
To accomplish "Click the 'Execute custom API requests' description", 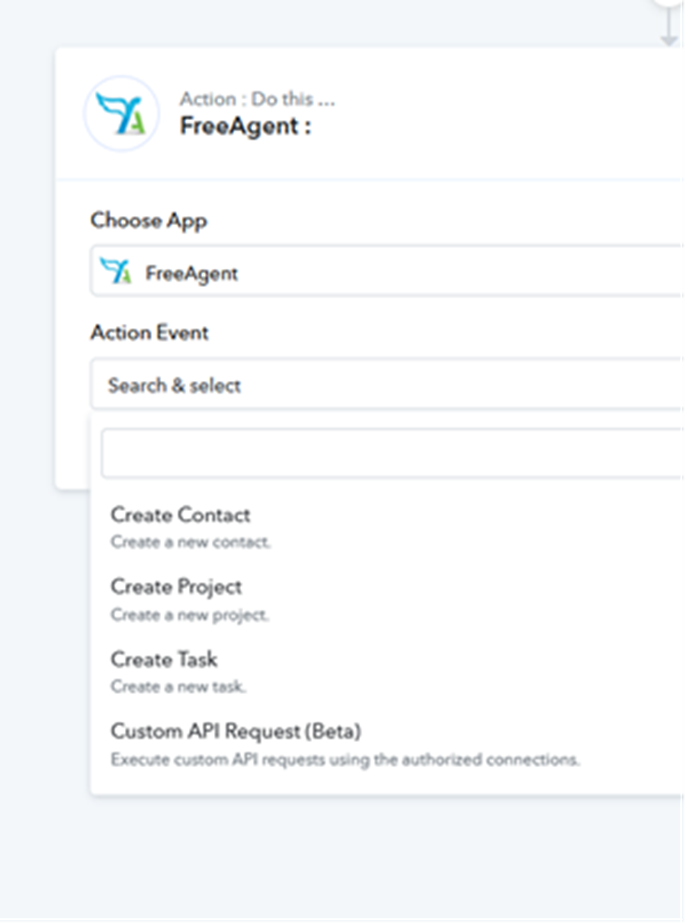I will pyautogui.click(x=344, y=759).
